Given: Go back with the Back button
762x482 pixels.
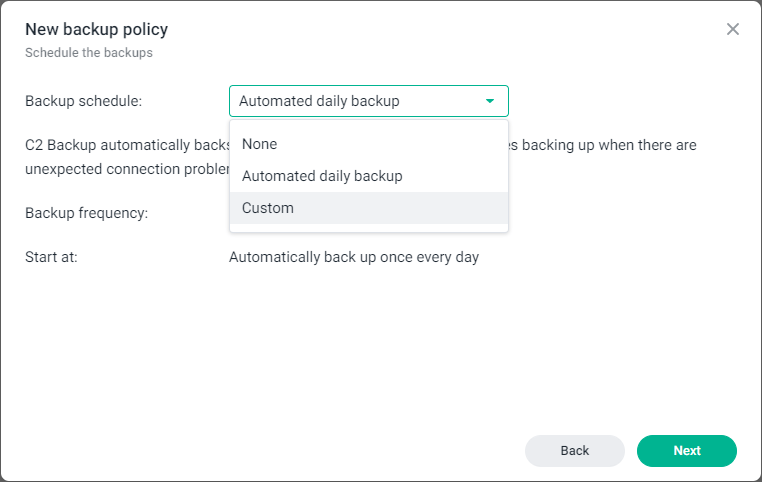Looking at the screenshot, I should pyautogui.click(x=574, y=451).
